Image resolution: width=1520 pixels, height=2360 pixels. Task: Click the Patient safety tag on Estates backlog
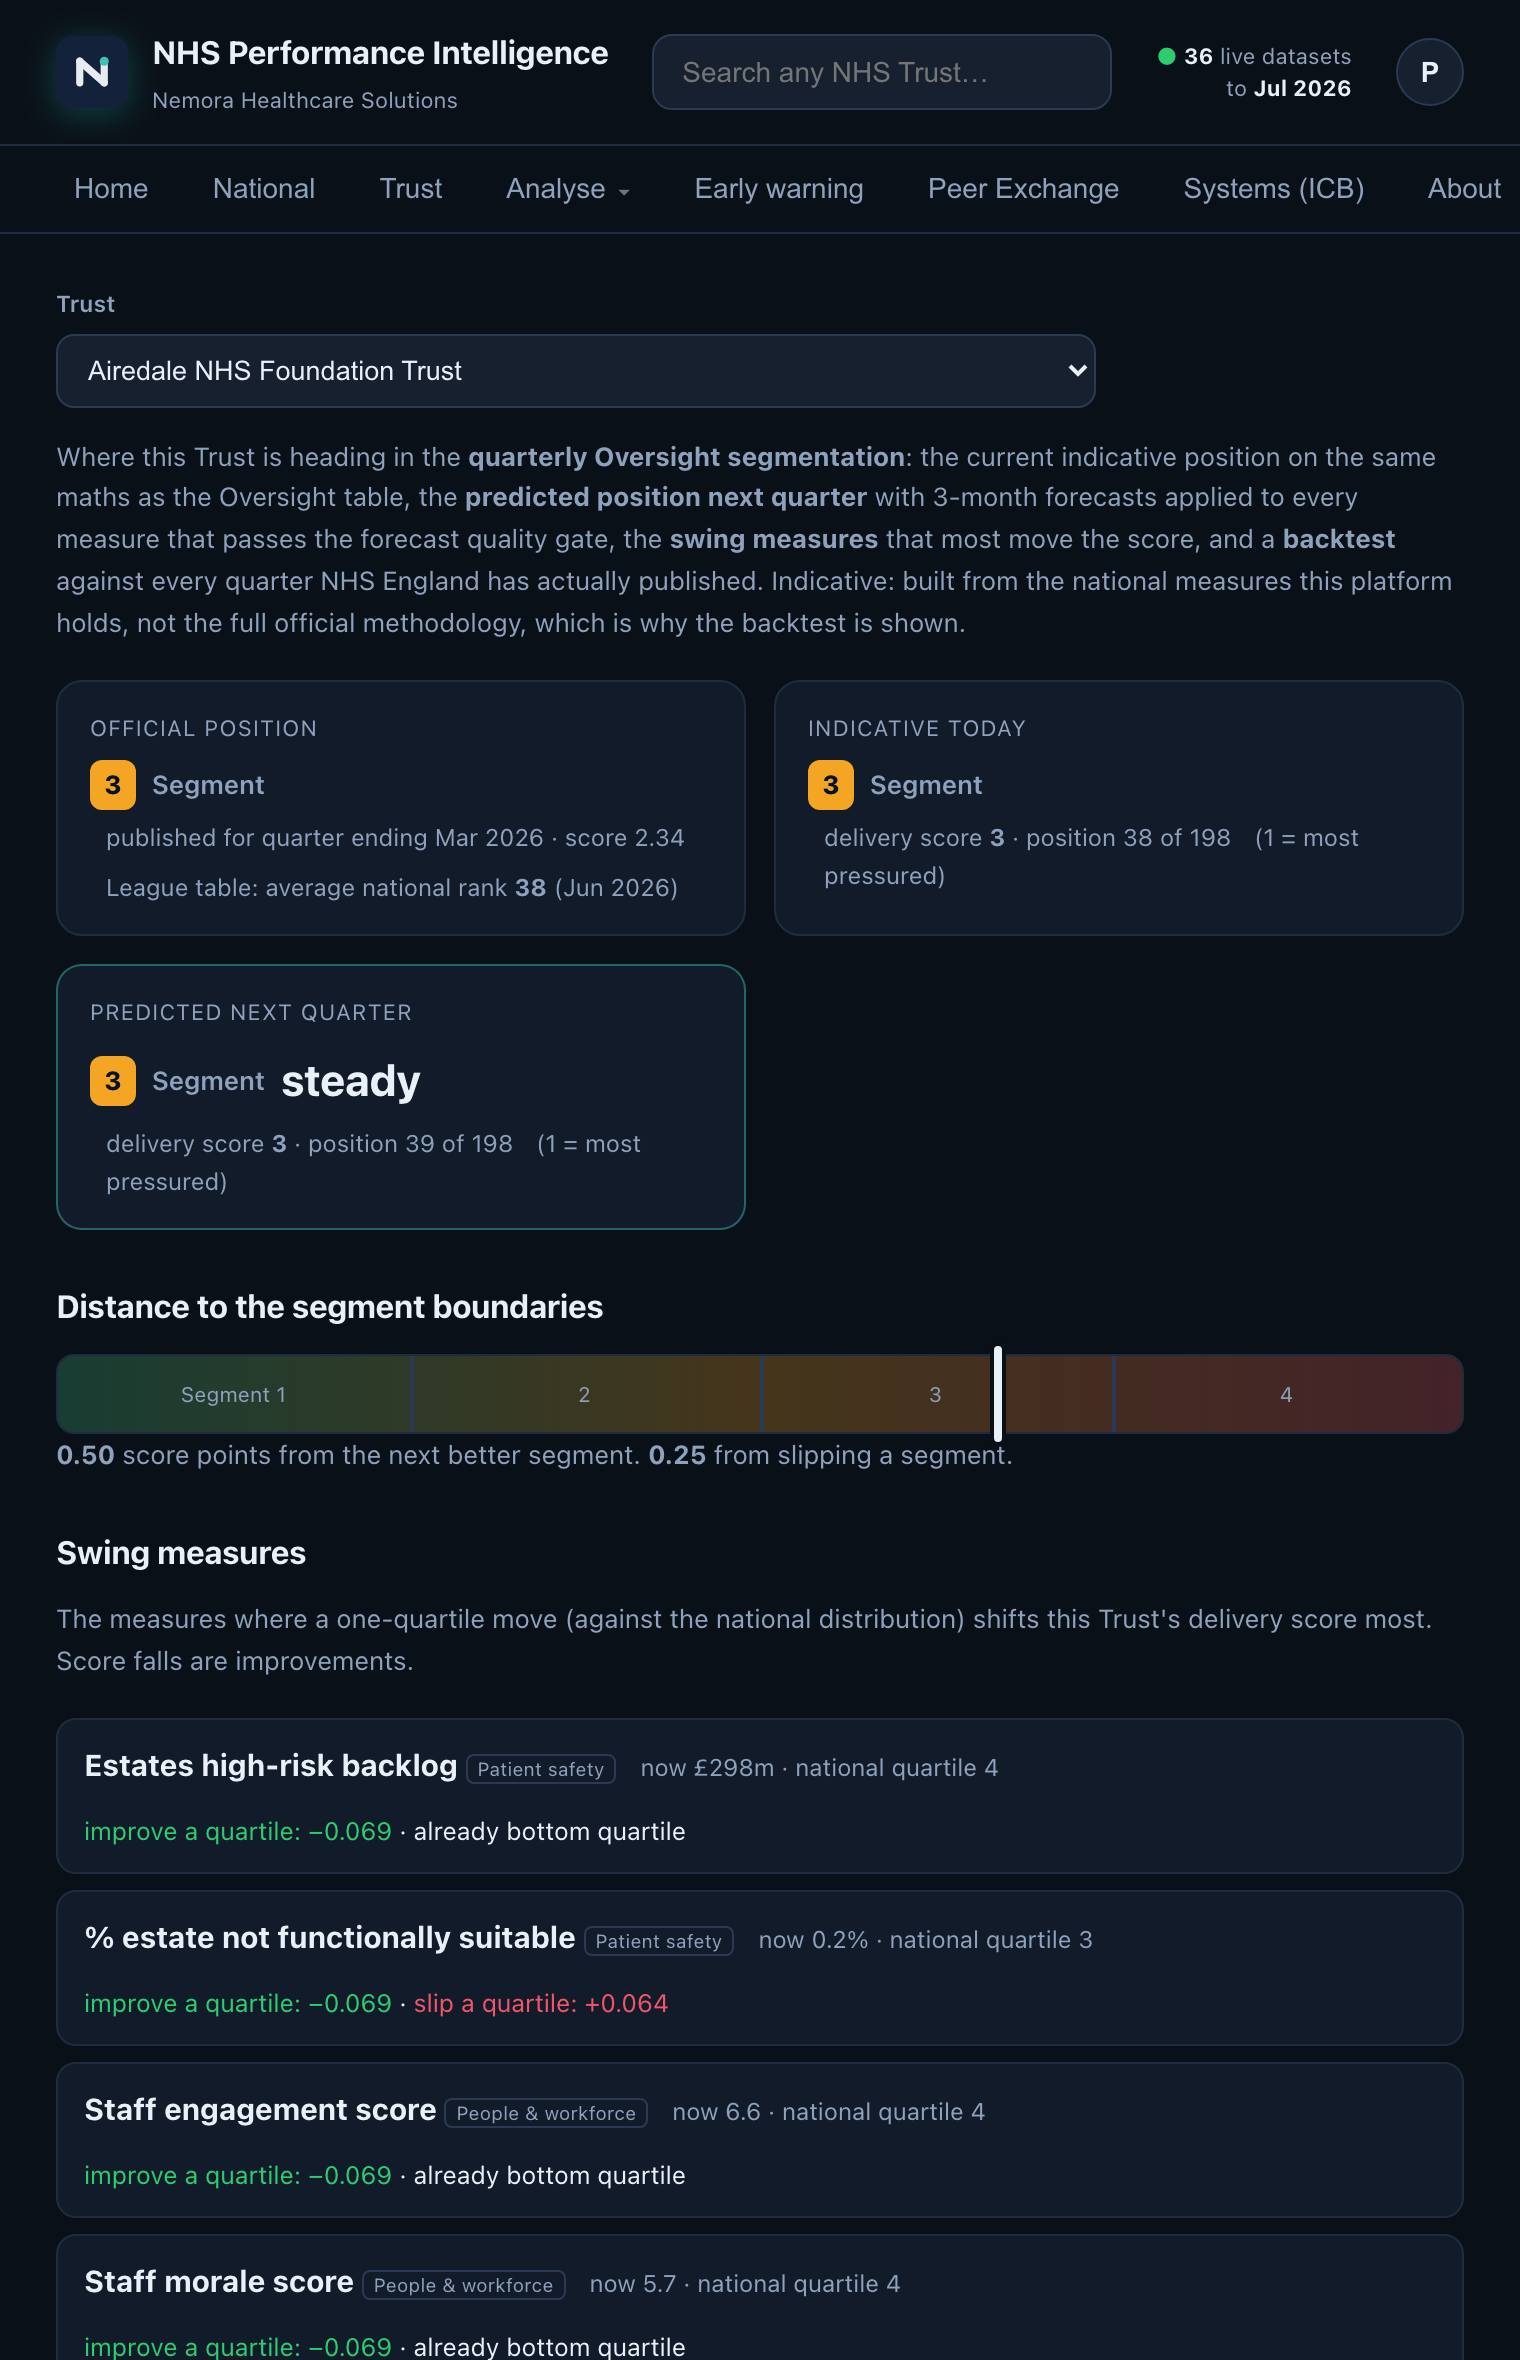click(541, 1769)
